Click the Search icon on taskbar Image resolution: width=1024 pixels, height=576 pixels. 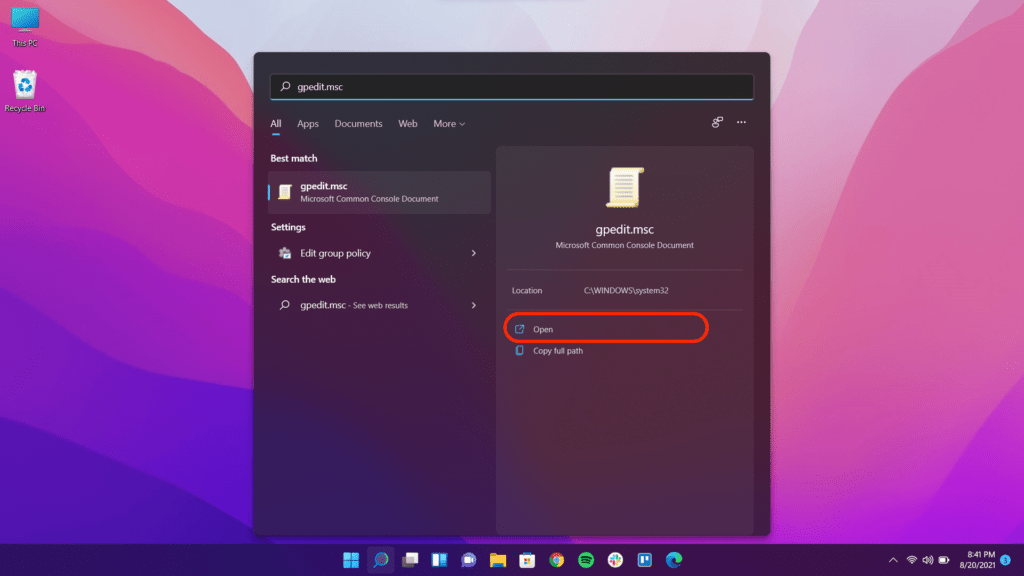coord(381,560)
